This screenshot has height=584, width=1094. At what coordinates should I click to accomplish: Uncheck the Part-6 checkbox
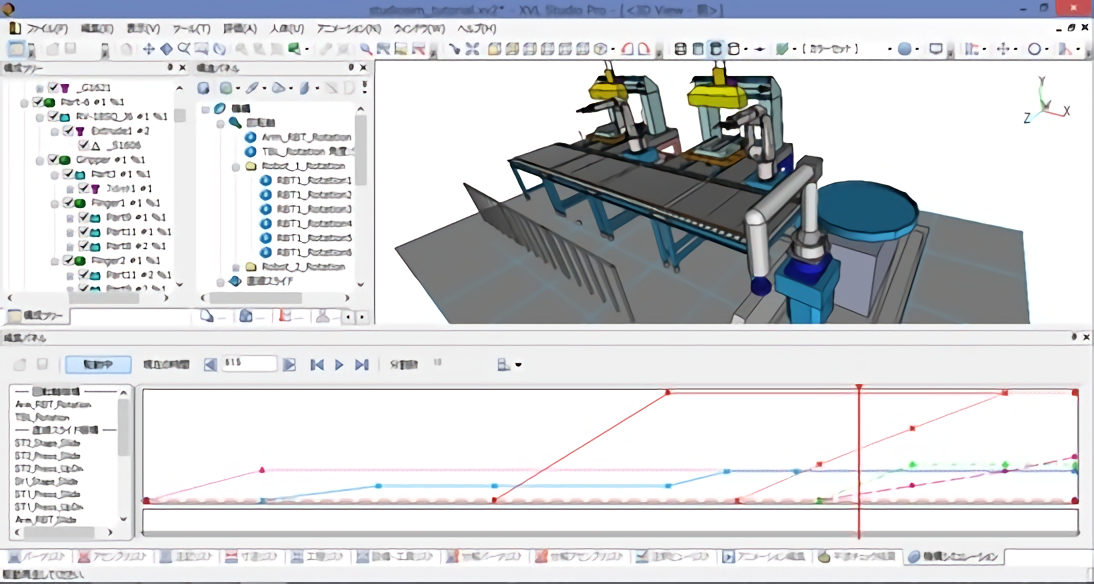(38, 102)
